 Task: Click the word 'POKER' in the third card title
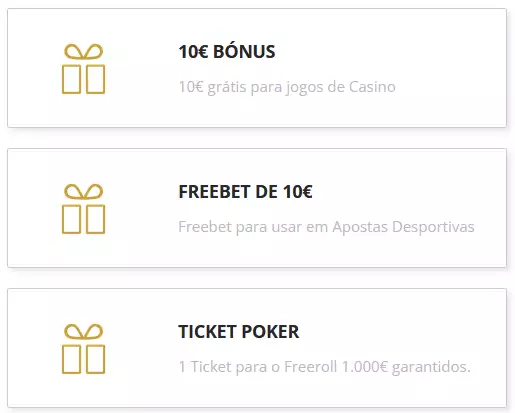coord(270,332)
